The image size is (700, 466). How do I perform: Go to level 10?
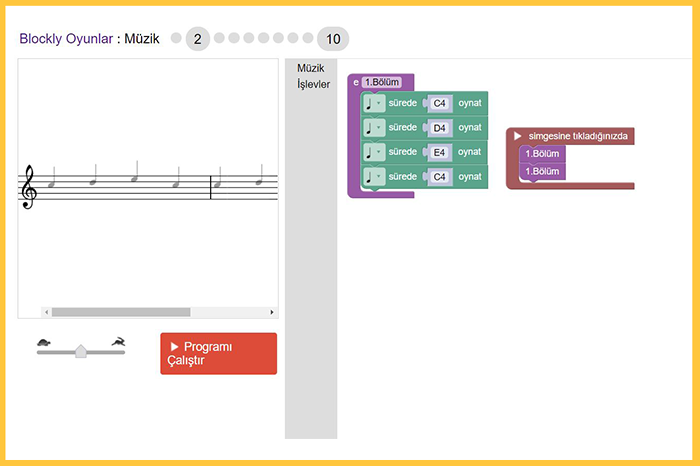(x=333, y=39)
